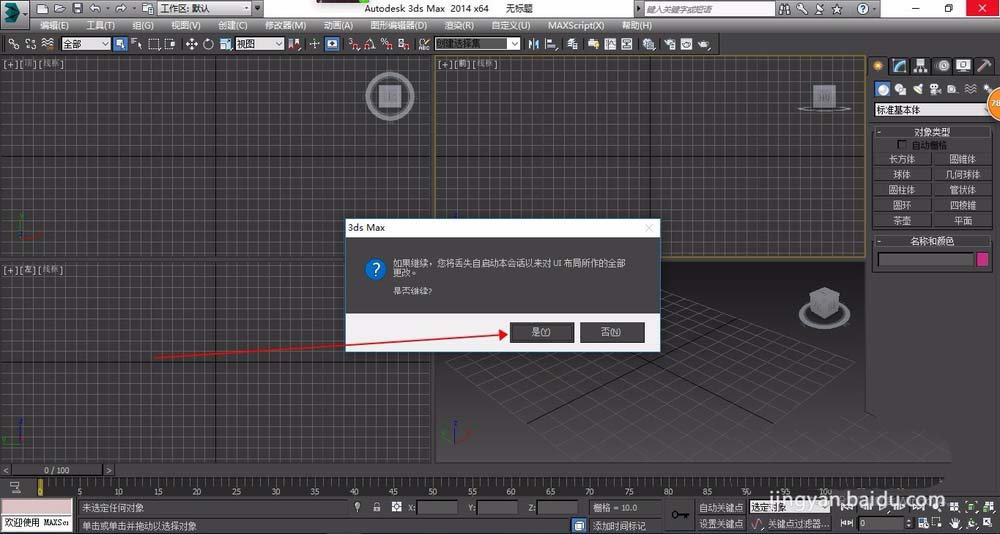The width and height of the screenshot is (1000, 534).
Task: Click the Align tool icon
Action: pos(550,44)
